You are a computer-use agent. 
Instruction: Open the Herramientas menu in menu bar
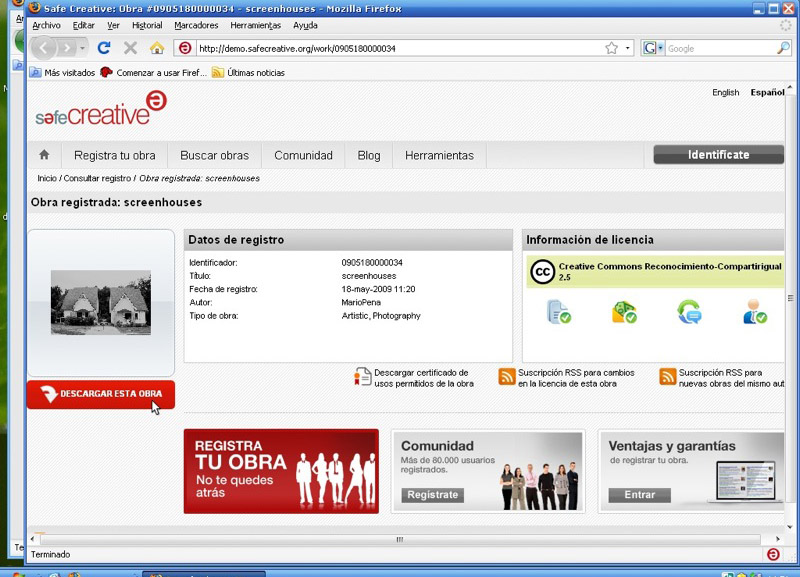[x=255, y=25]
